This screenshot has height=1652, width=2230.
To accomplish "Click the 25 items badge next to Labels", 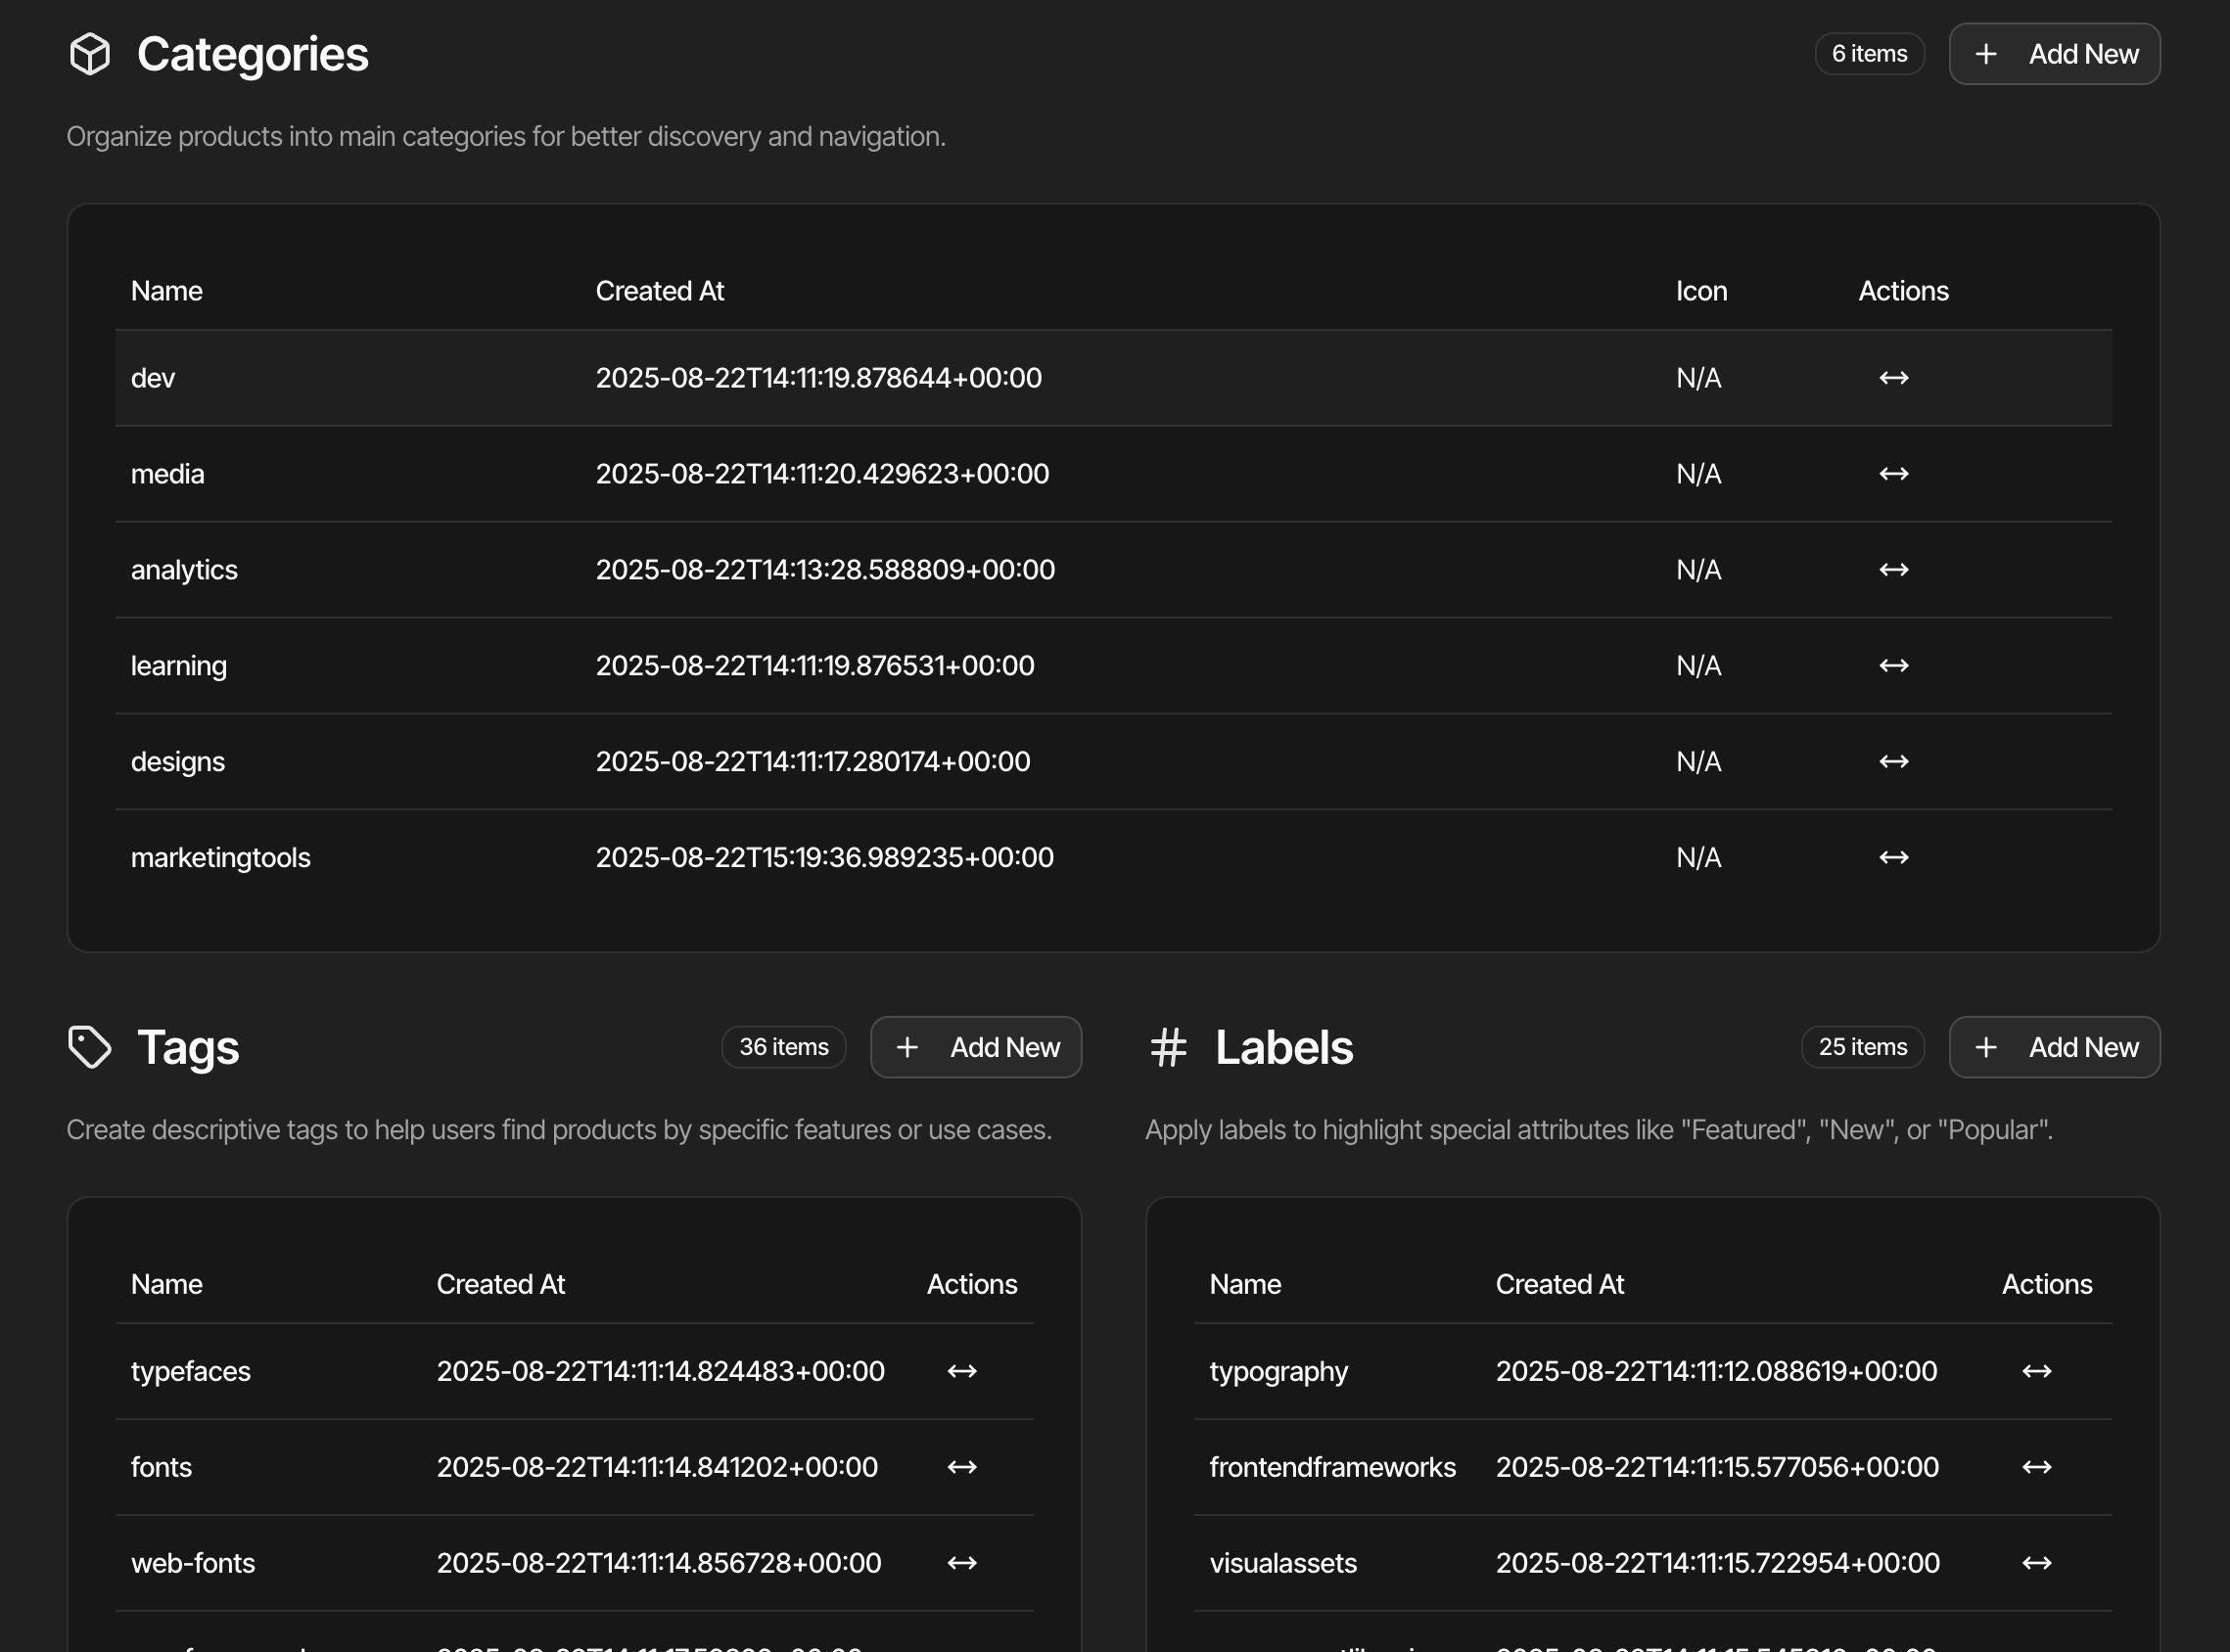I will pos(1862,1047).
